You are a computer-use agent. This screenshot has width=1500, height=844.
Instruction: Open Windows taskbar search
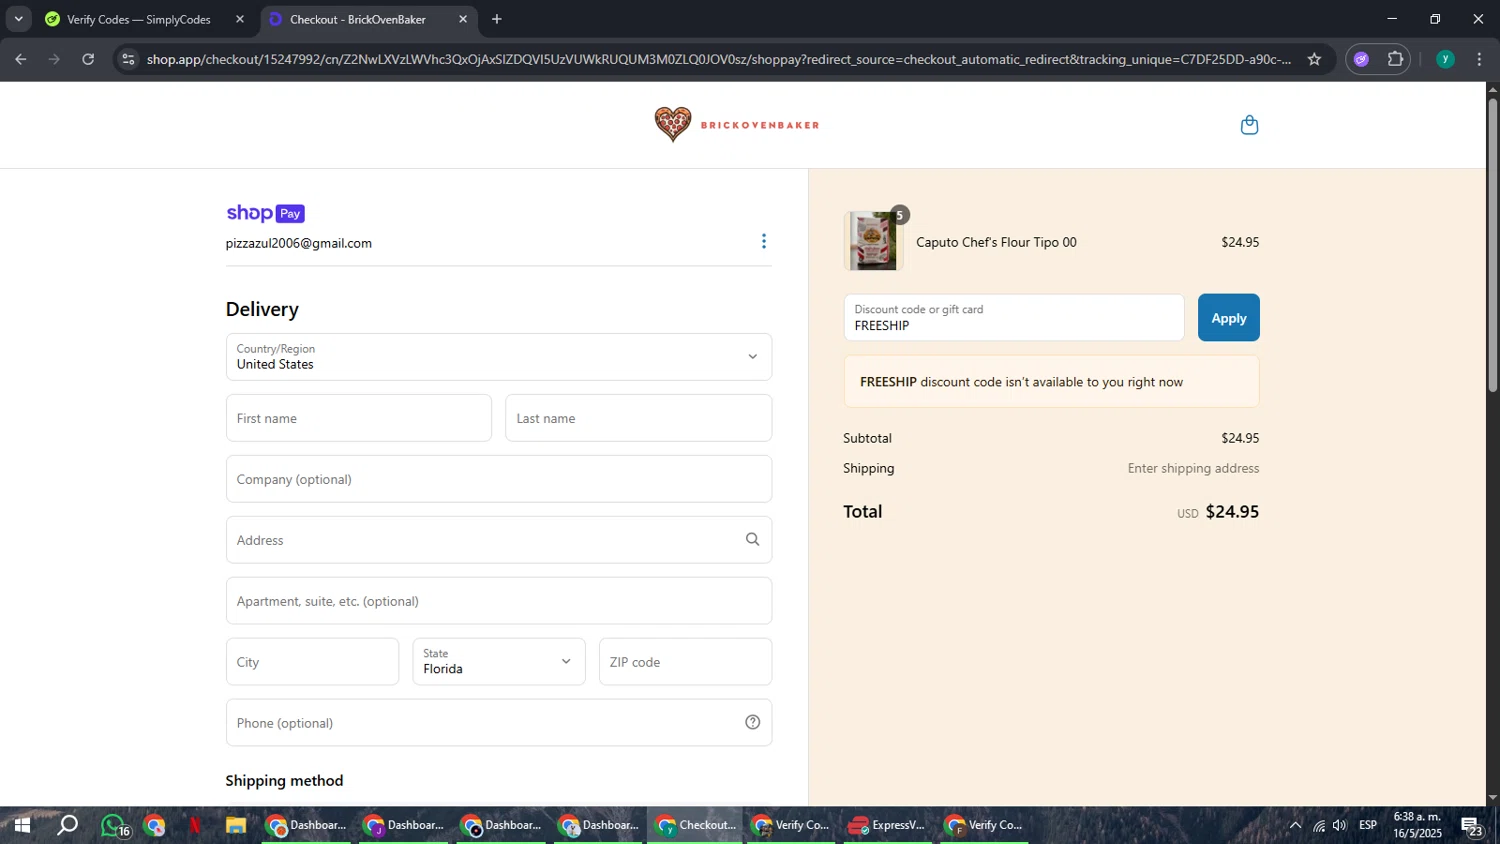coord(67,826)
